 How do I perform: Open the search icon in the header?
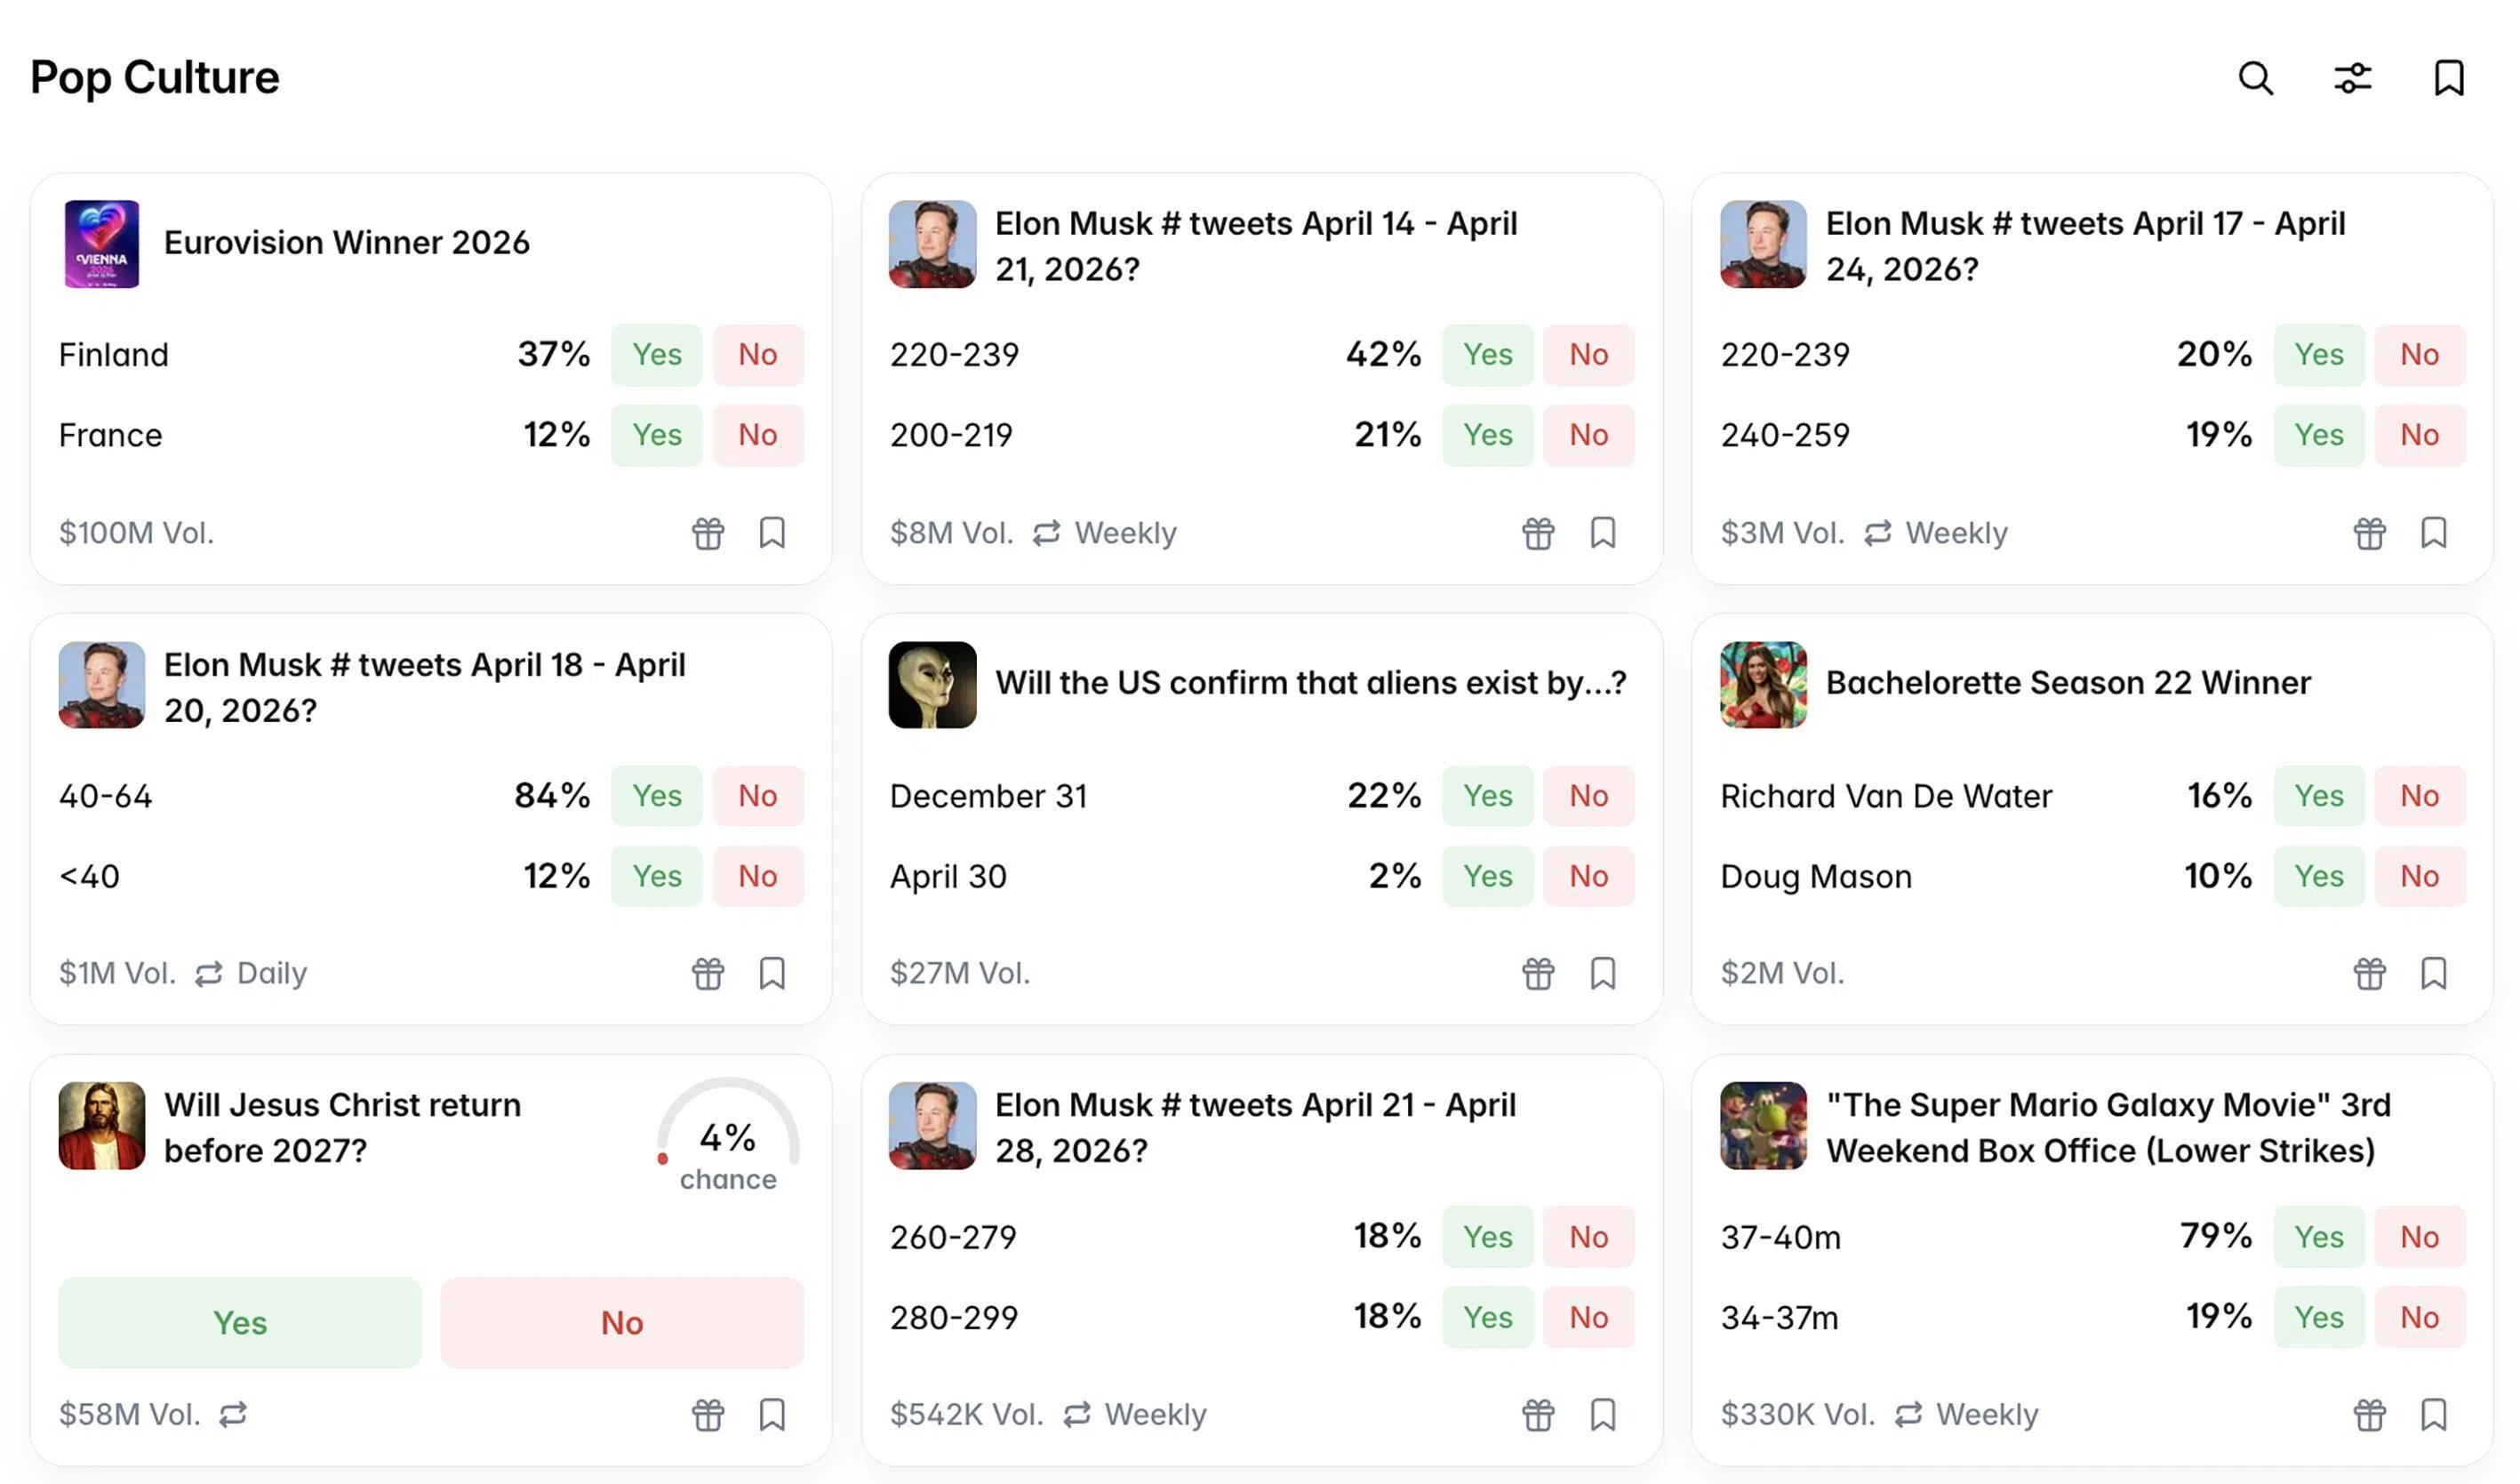click(2255, 78)
